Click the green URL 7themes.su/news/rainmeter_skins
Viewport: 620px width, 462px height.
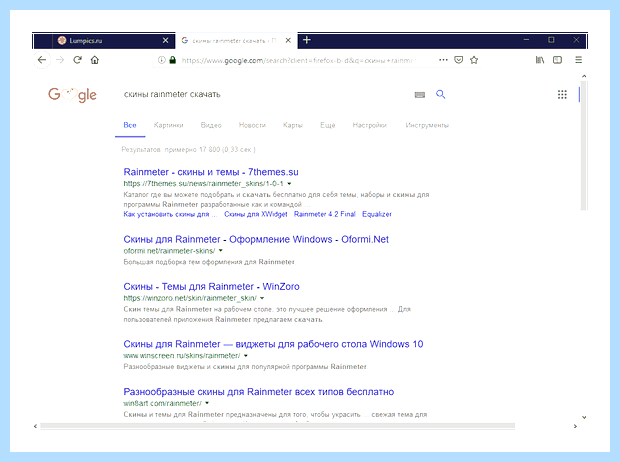coord(203,184)
